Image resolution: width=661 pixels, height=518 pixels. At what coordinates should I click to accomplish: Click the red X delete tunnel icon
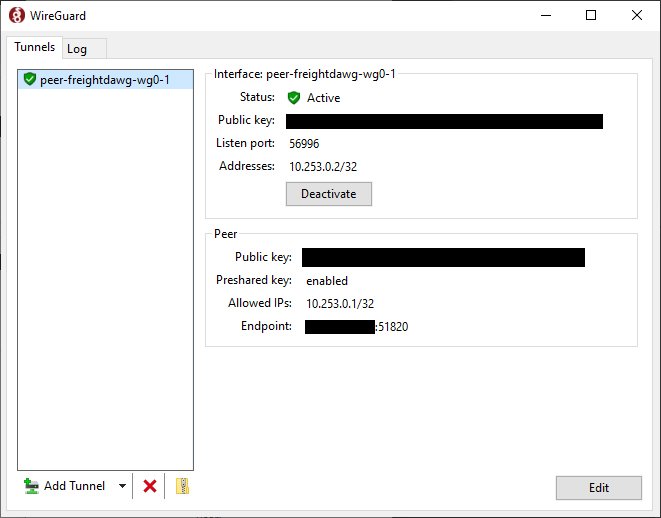click(150, 486)
